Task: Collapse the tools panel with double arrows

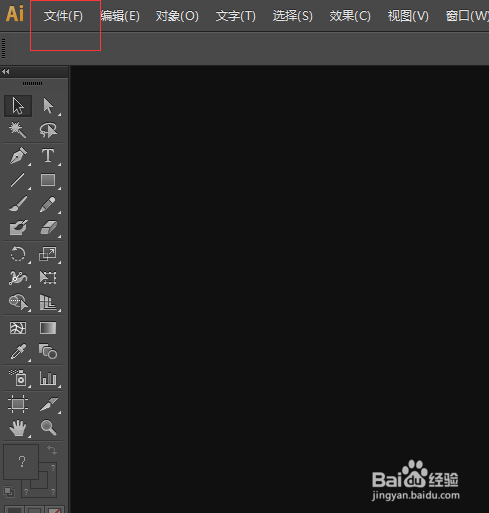Action: pos(6,71)
